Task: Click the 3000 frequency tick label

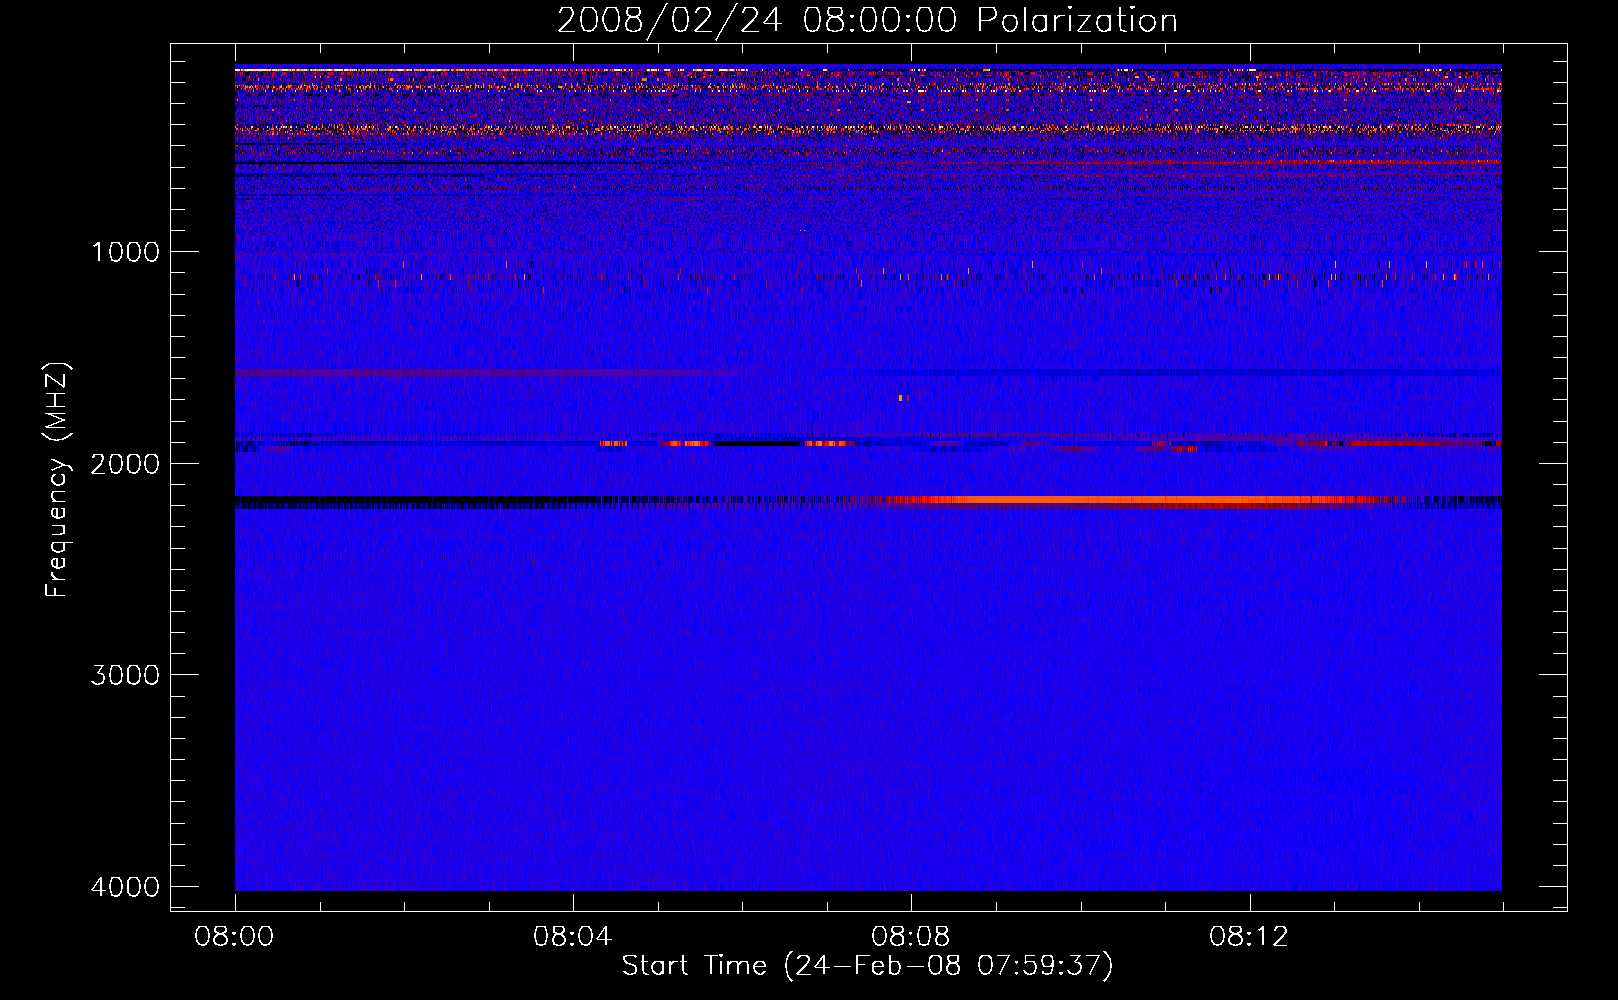Action: 125,675
